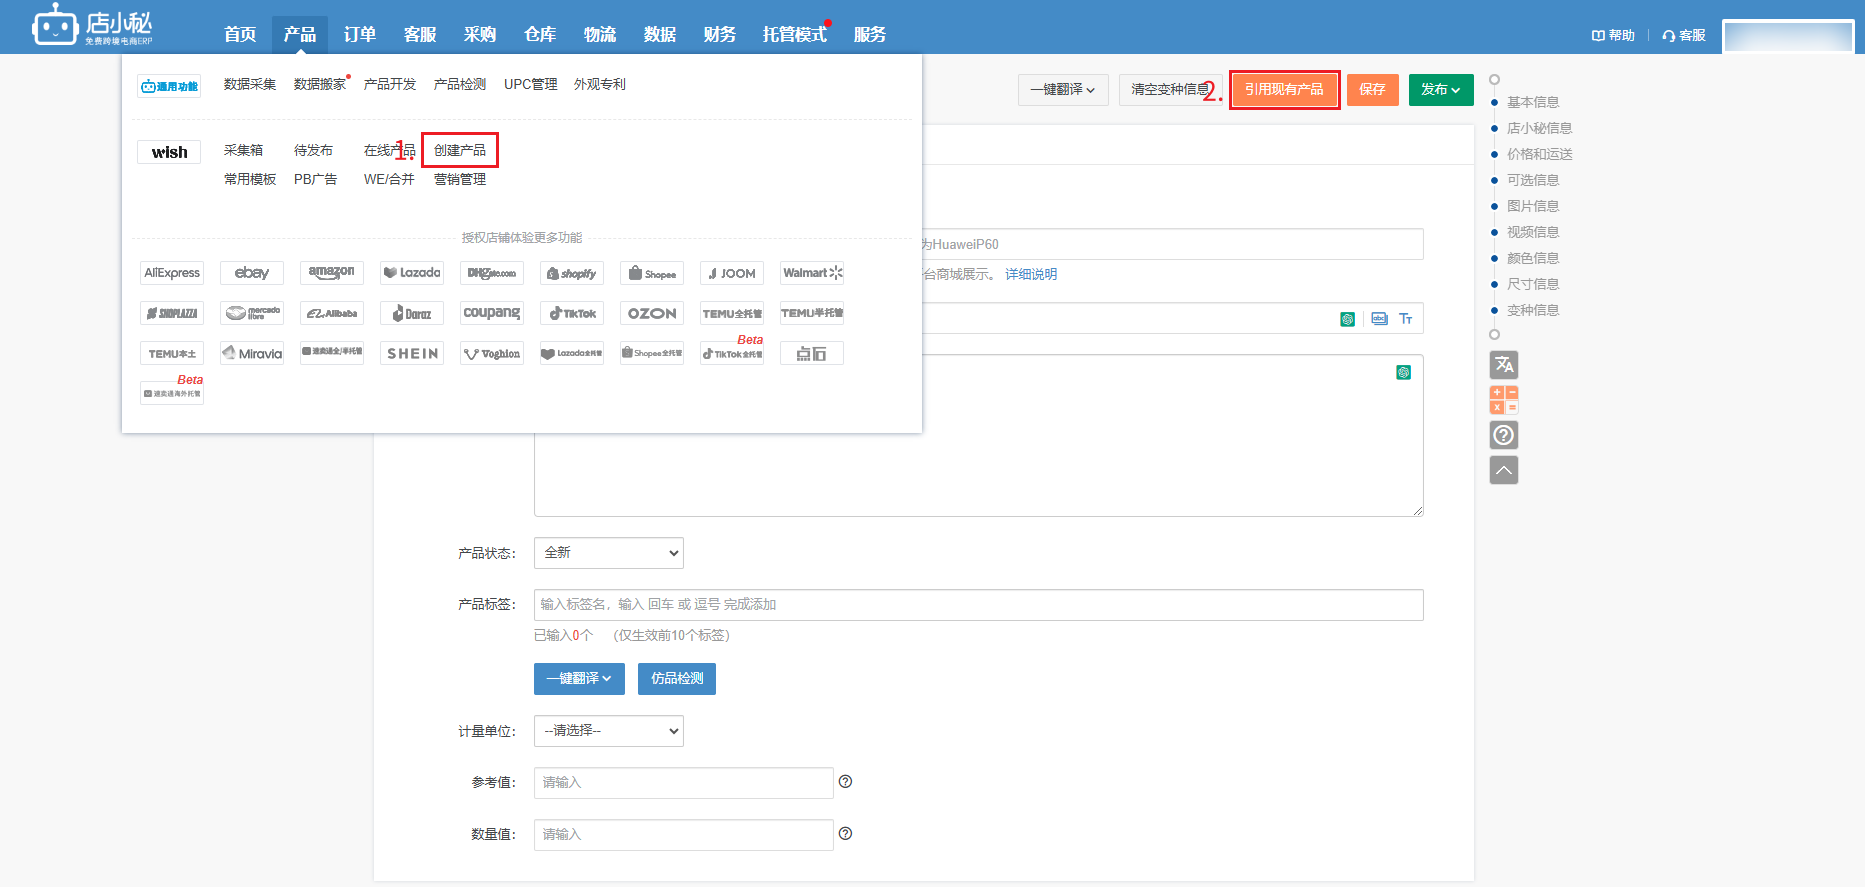Open the Voghion platform logo
This screenshot has width=1865, height=887.
[492, 353]
